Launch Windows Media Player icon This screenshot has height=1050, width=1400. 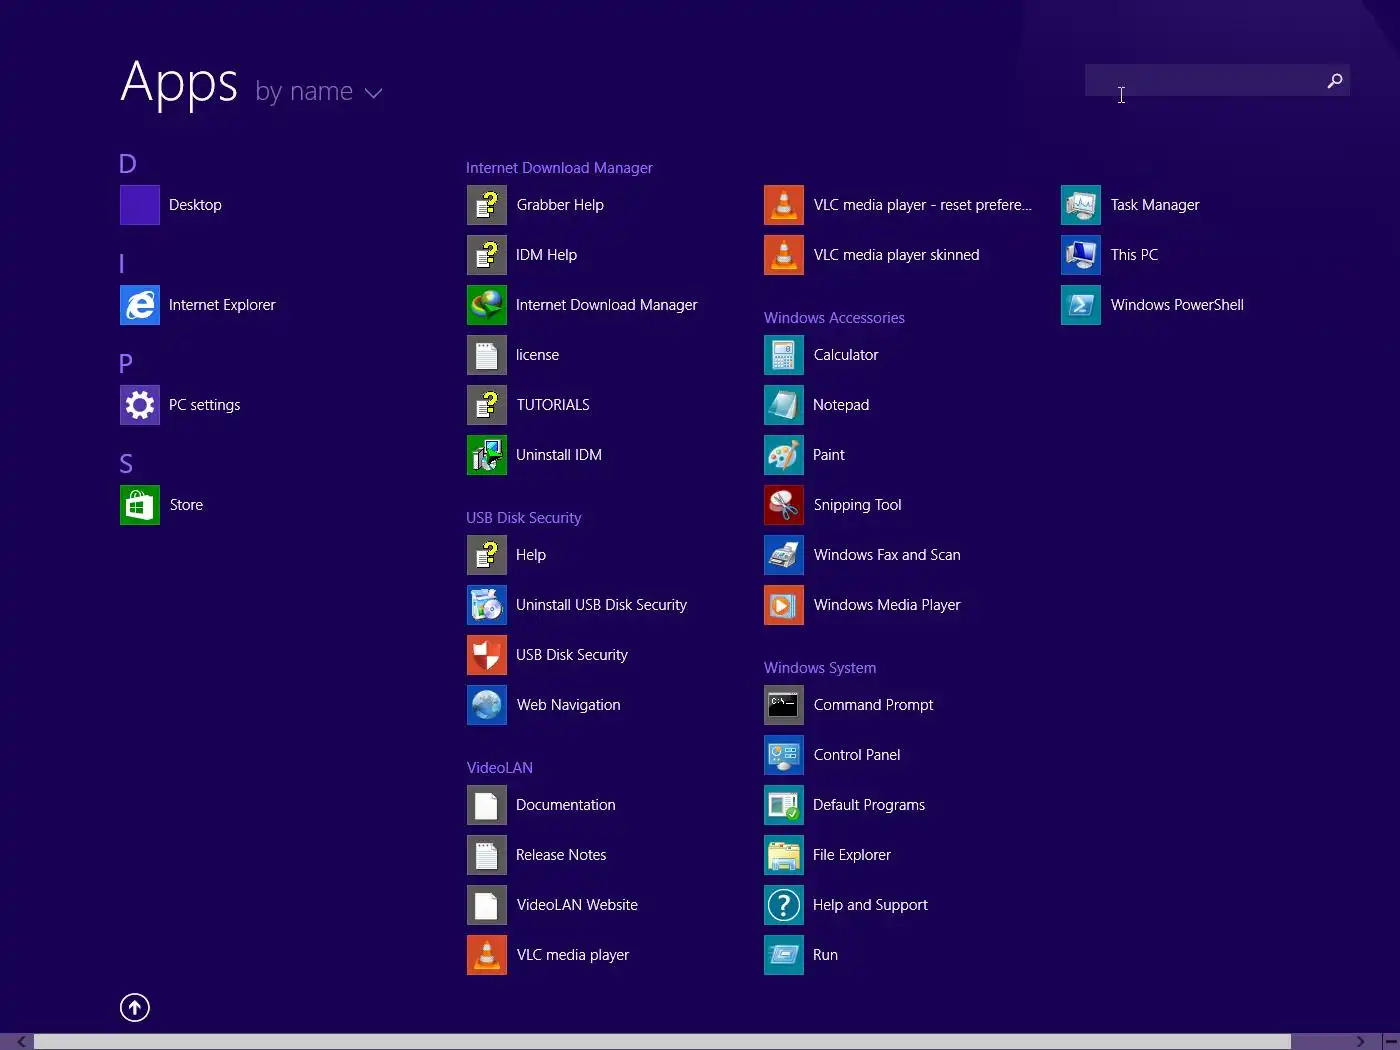pos(784,605)
